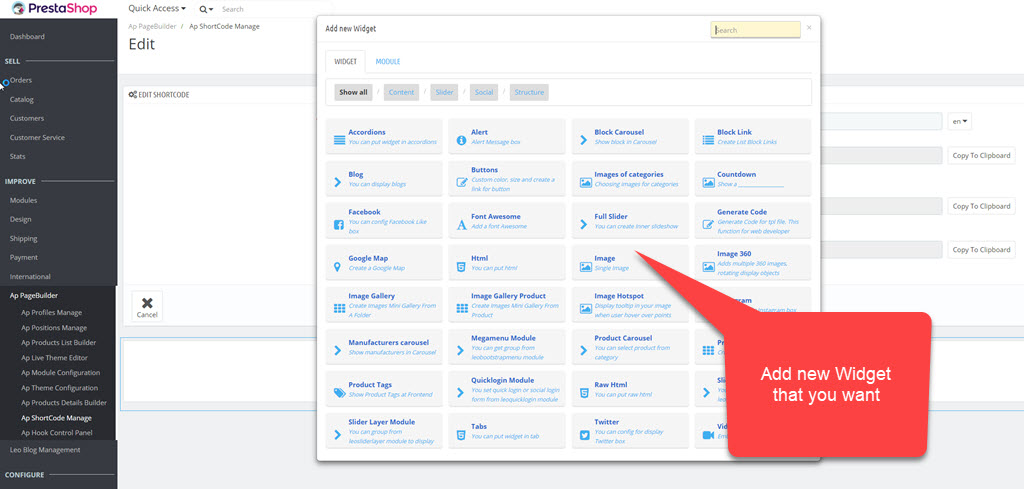Filter widgets by Show all
The height and width of the screenshot is (489, 1024).
coord(353,92)
